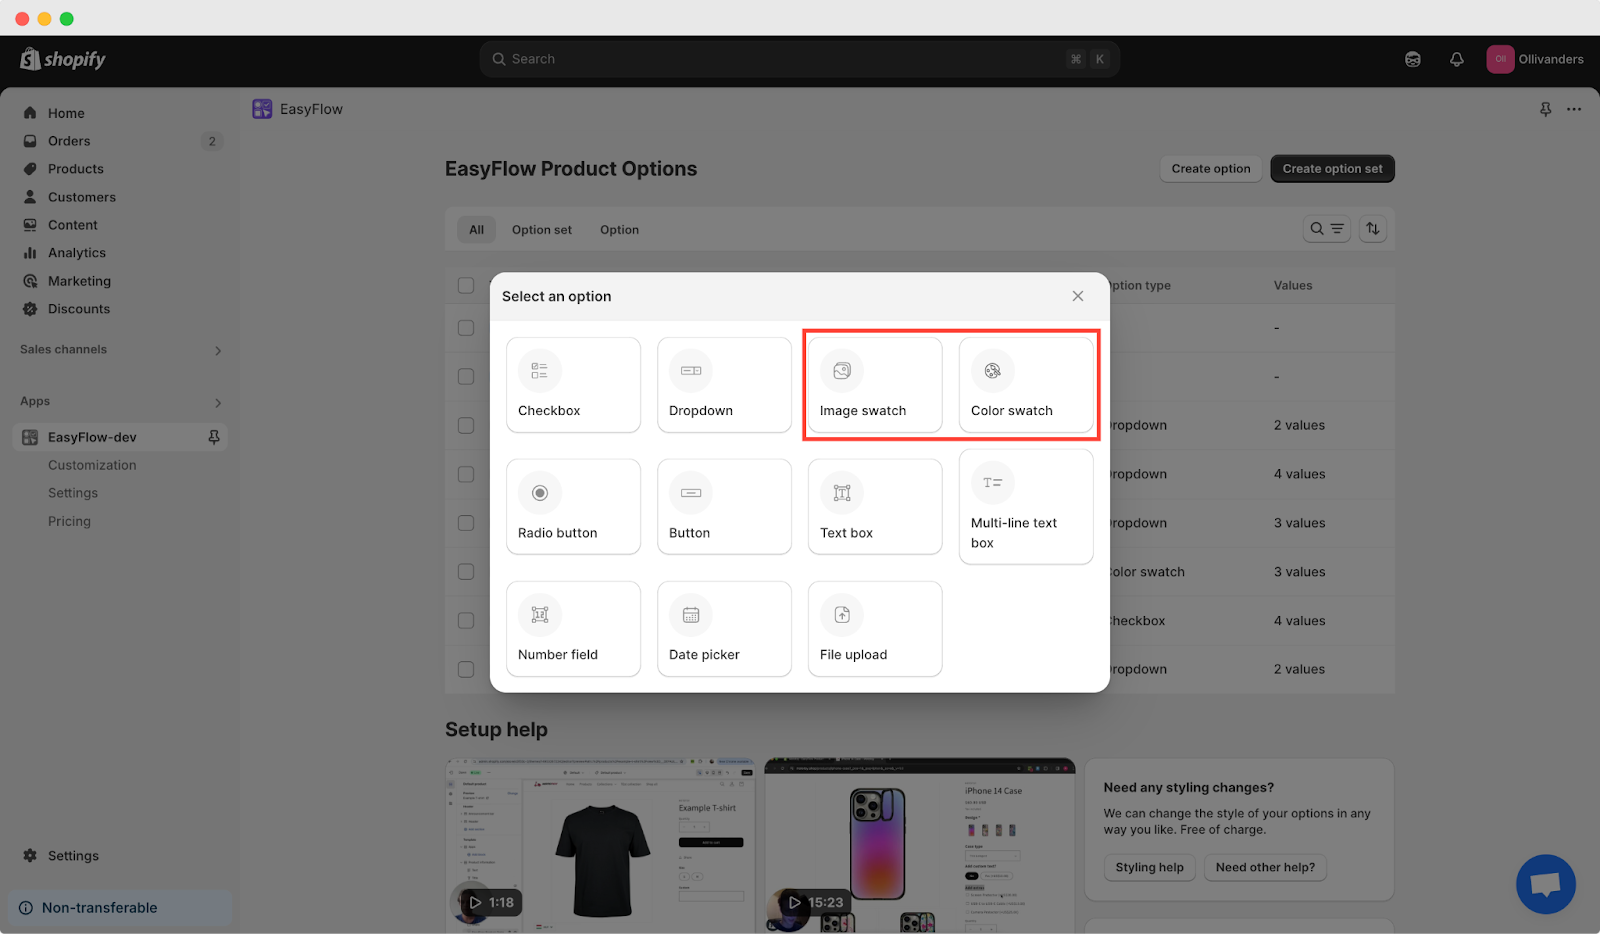This screenshot has height=934, width=1600.
Task: Check the row with 3 values color swatch
Action: [466, 572]
